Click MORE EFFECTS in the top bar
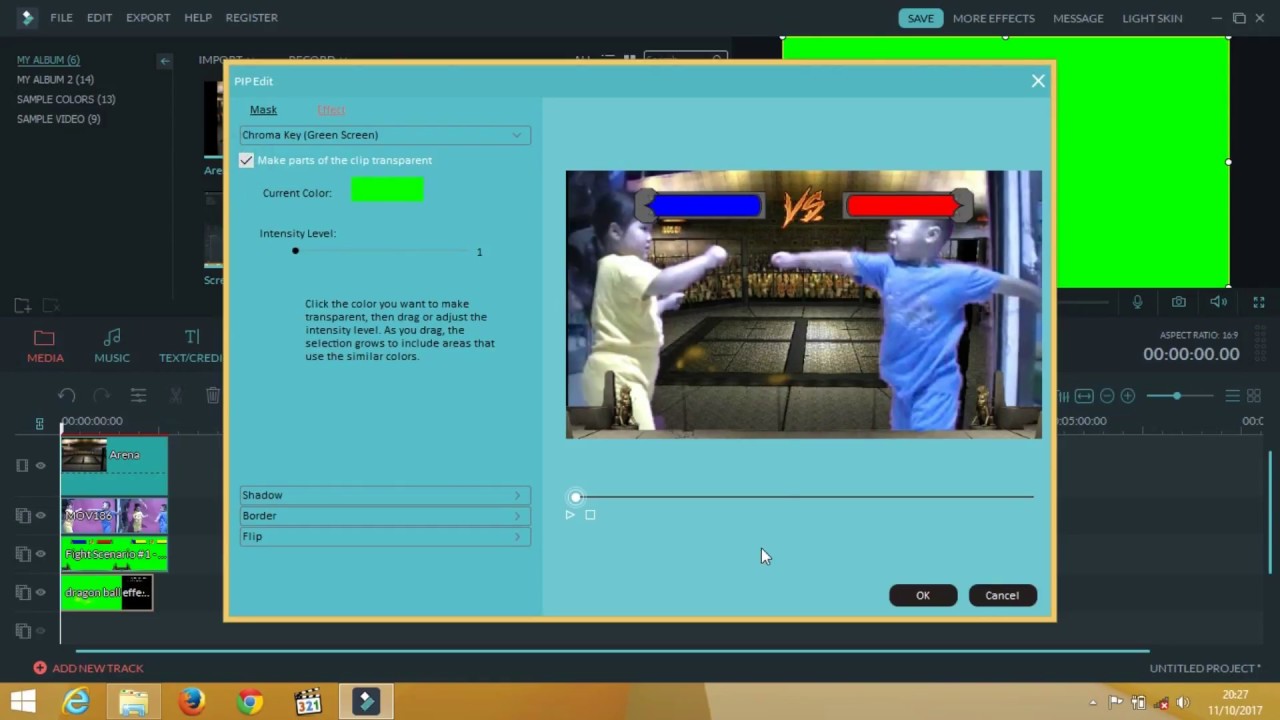The height and width of the screenshot is (720, 1280). (994, 18)
